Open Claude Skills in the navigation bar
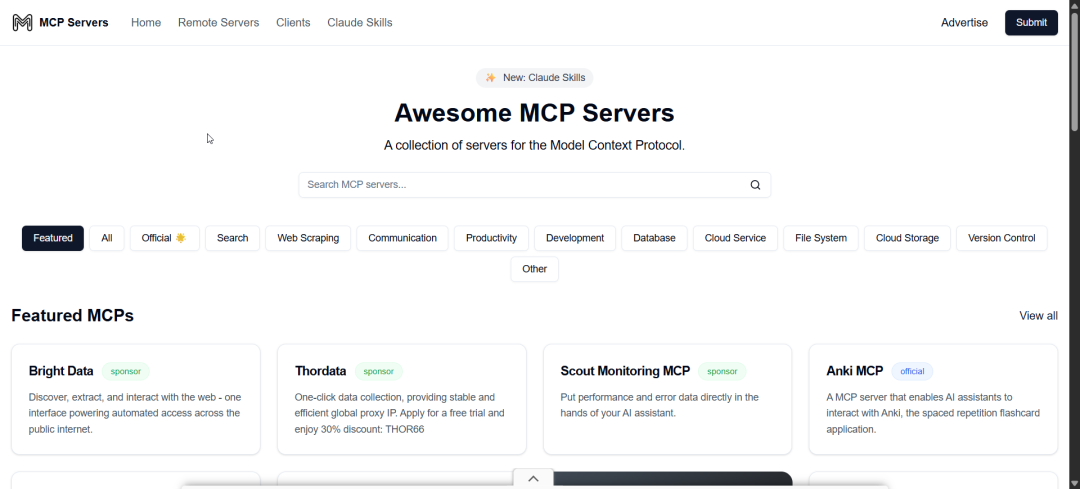 [x=360, y=23]
